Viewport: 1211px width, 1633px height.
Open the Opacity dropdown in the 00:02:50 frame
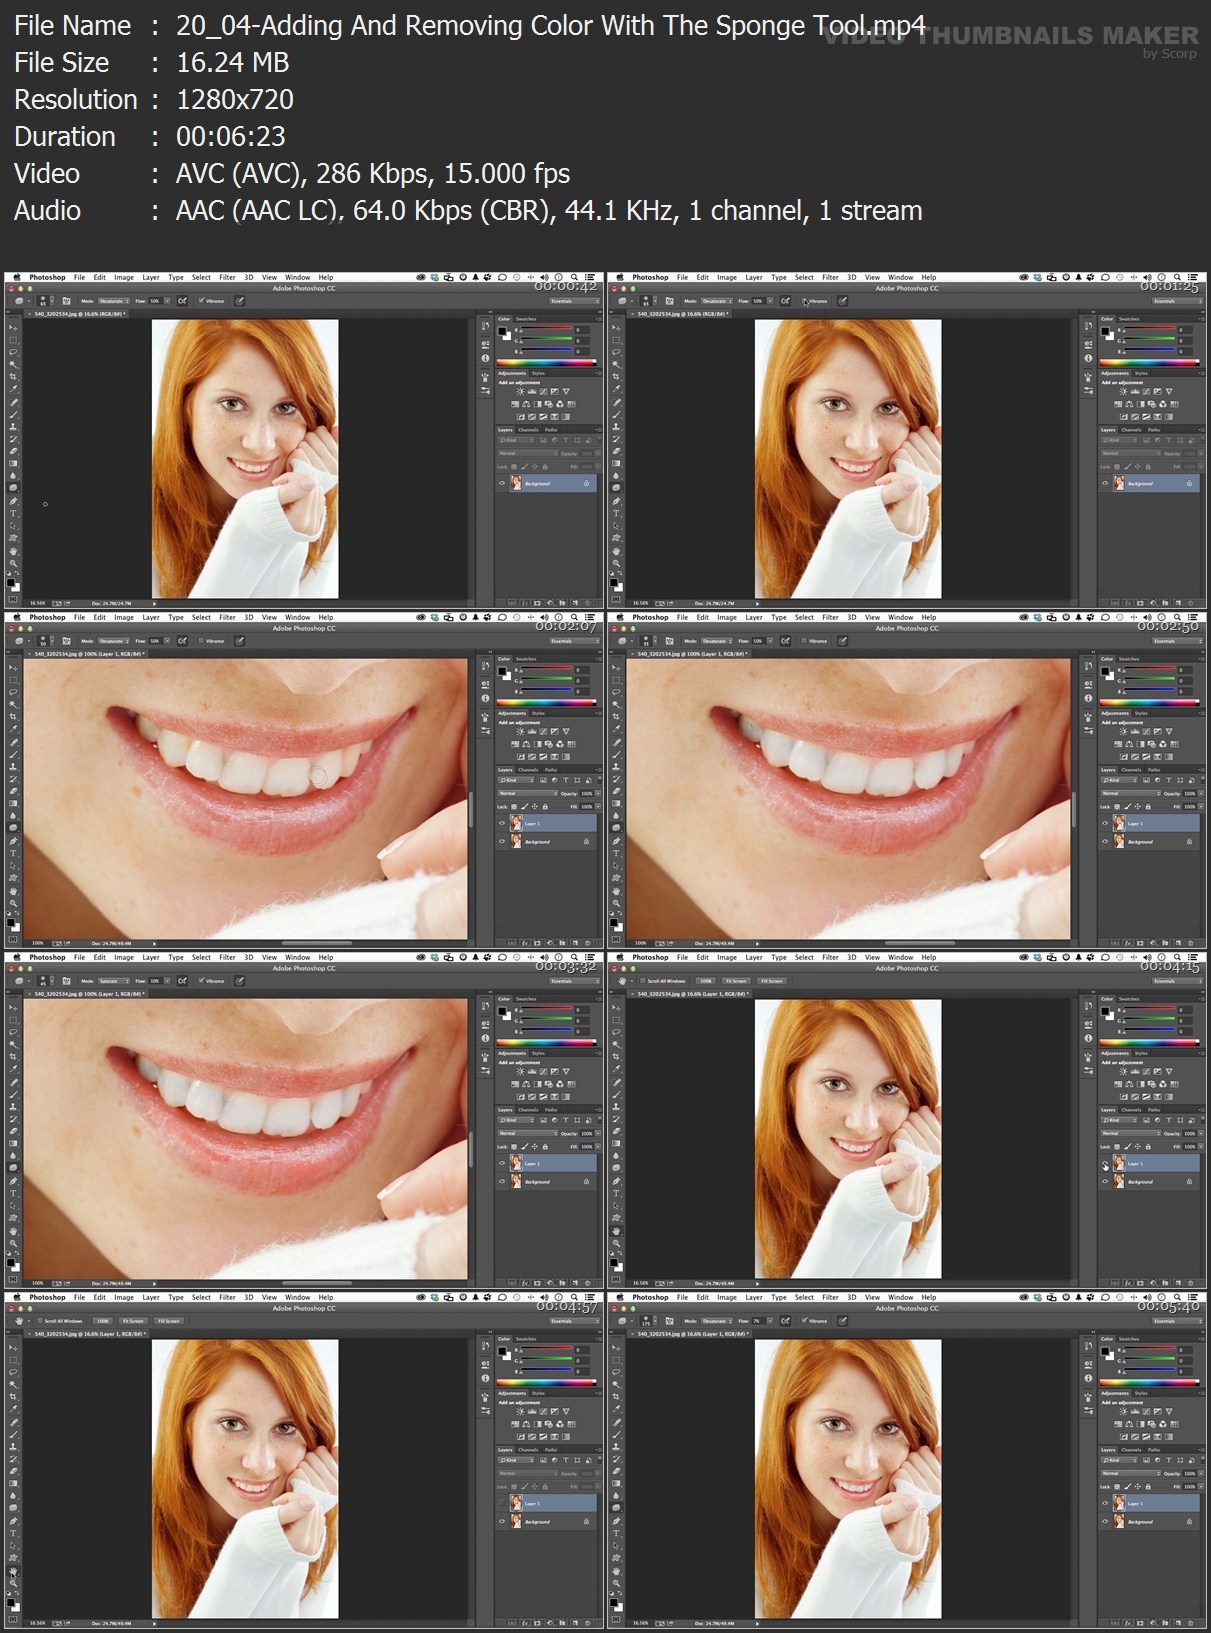point(1201,793)
